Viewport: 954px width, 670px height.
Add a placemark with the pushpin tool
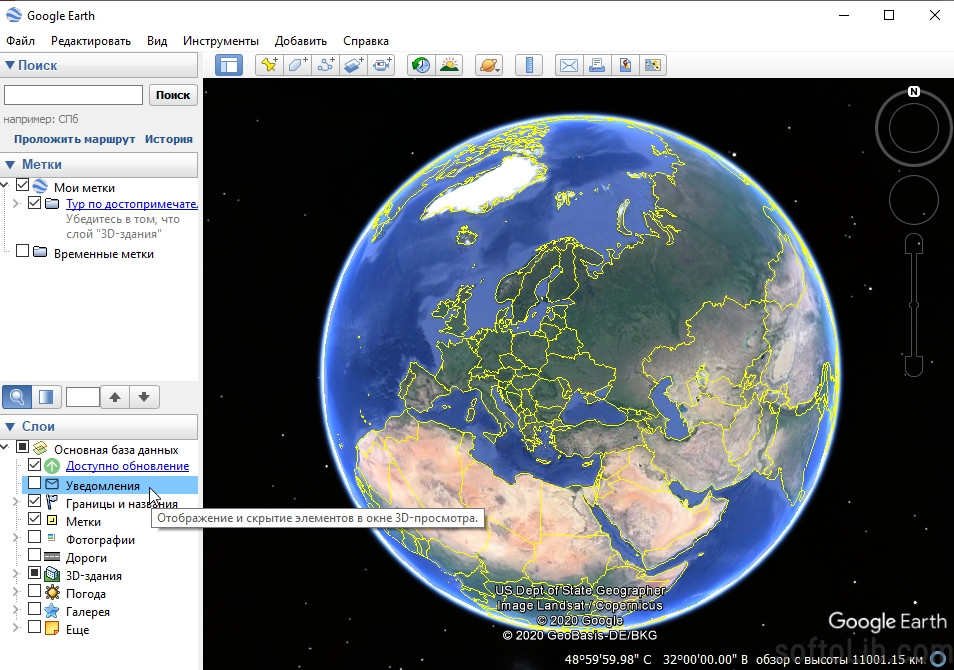pyautogui.click(x=269, y=65)
